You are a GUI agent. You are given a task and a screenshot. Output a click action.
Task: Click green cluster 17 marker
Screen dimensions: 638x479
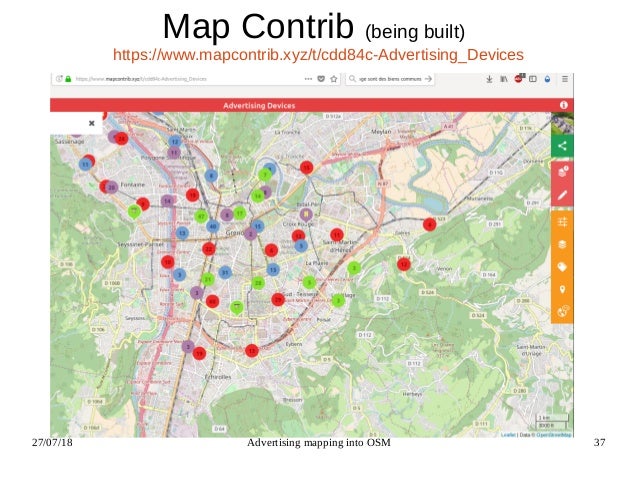[x=240, y=213]
